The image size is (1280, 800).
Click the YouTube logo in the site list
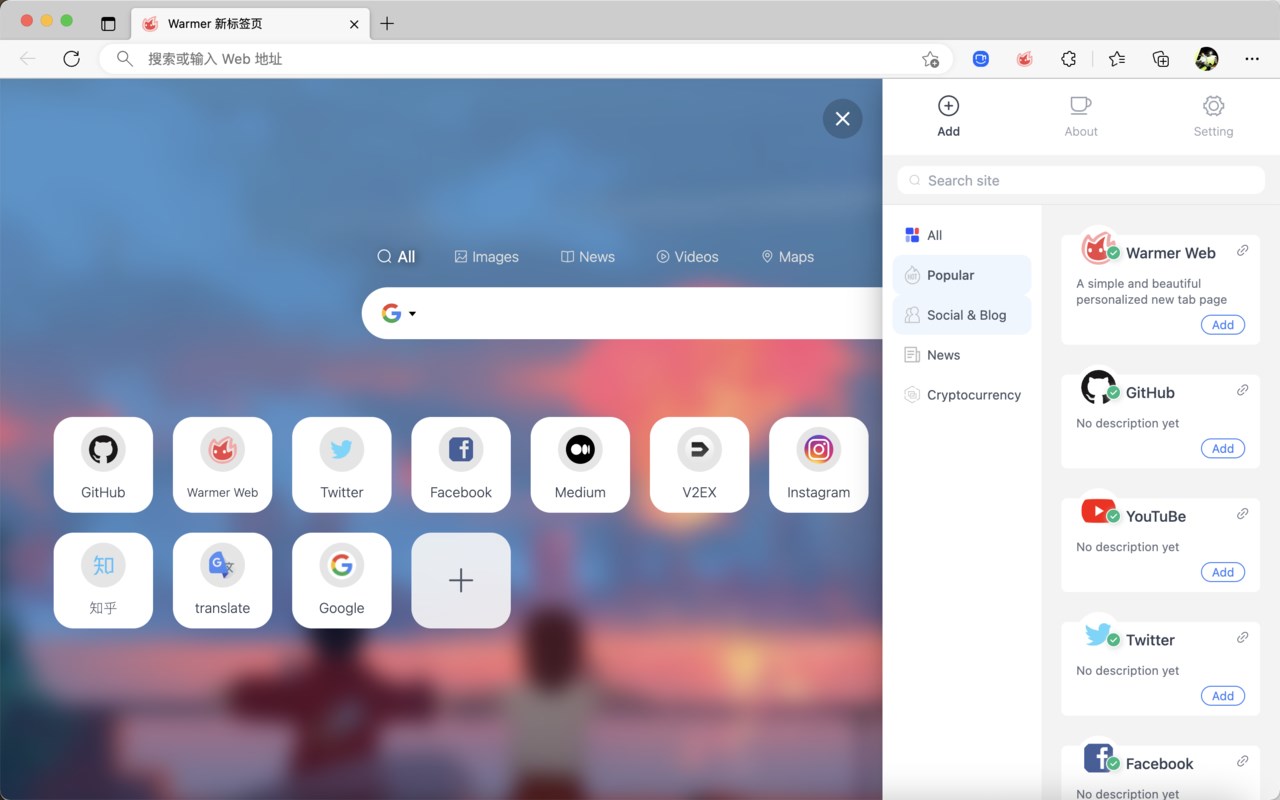coord(1098,512)
